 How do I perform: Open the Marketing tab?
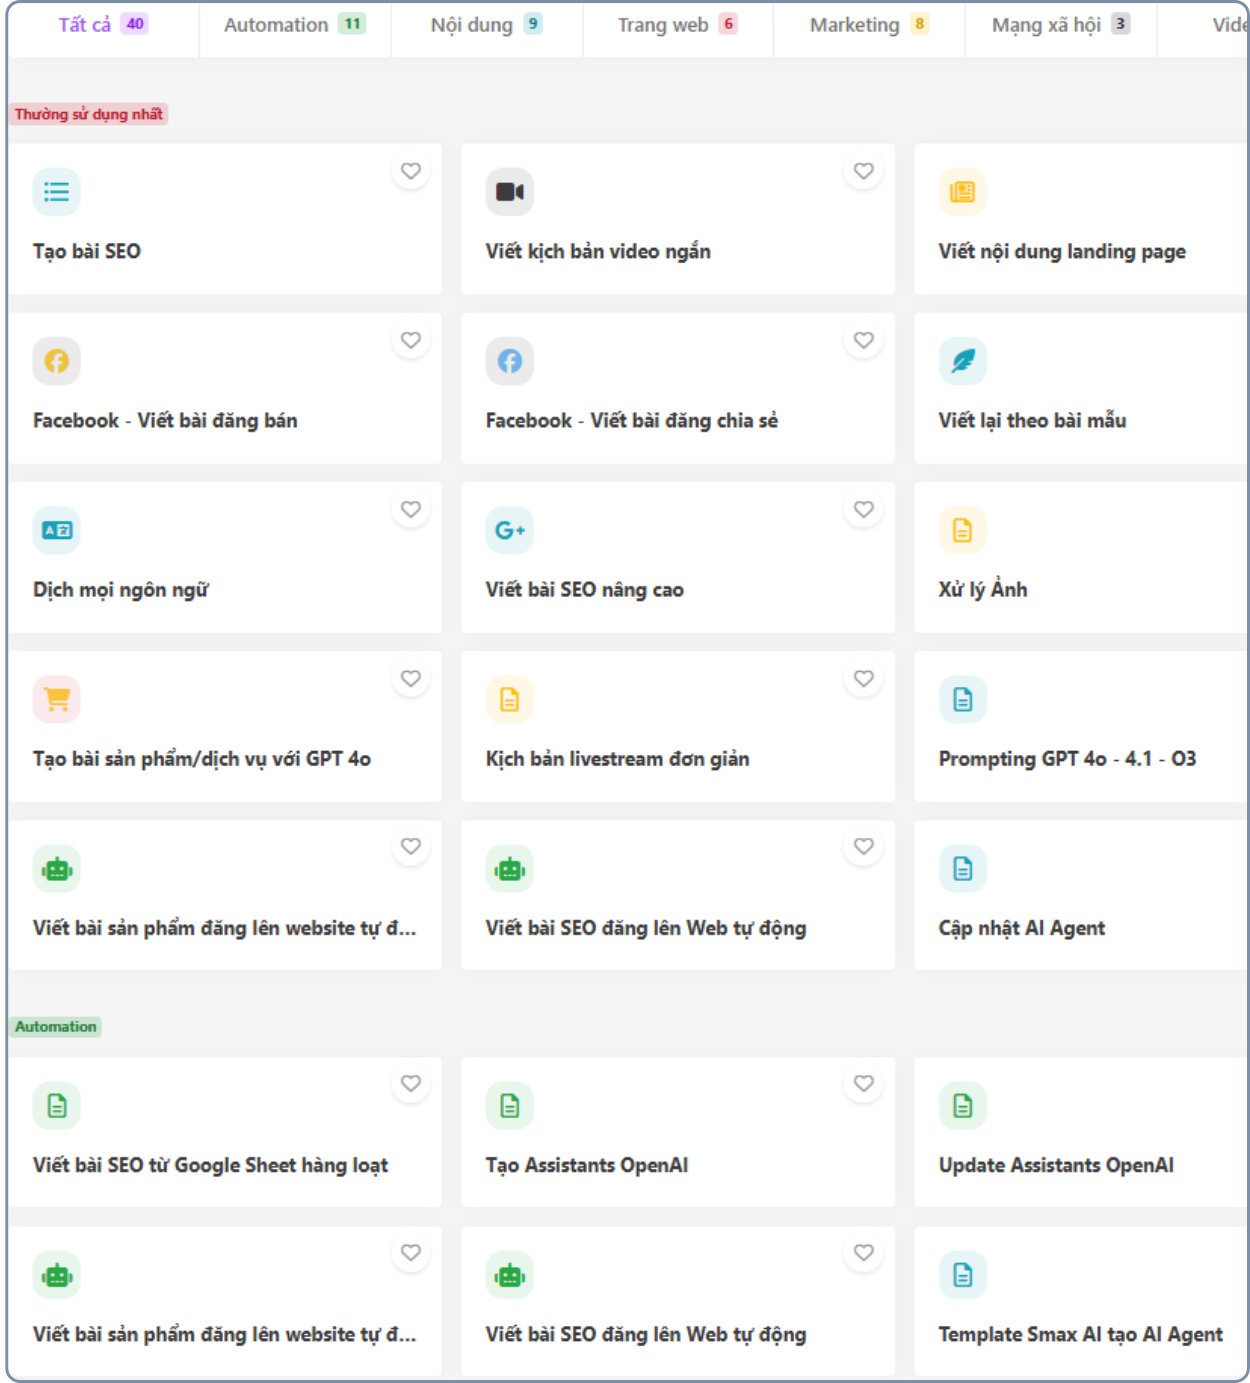pyautogui.click(x=868, y=25)
